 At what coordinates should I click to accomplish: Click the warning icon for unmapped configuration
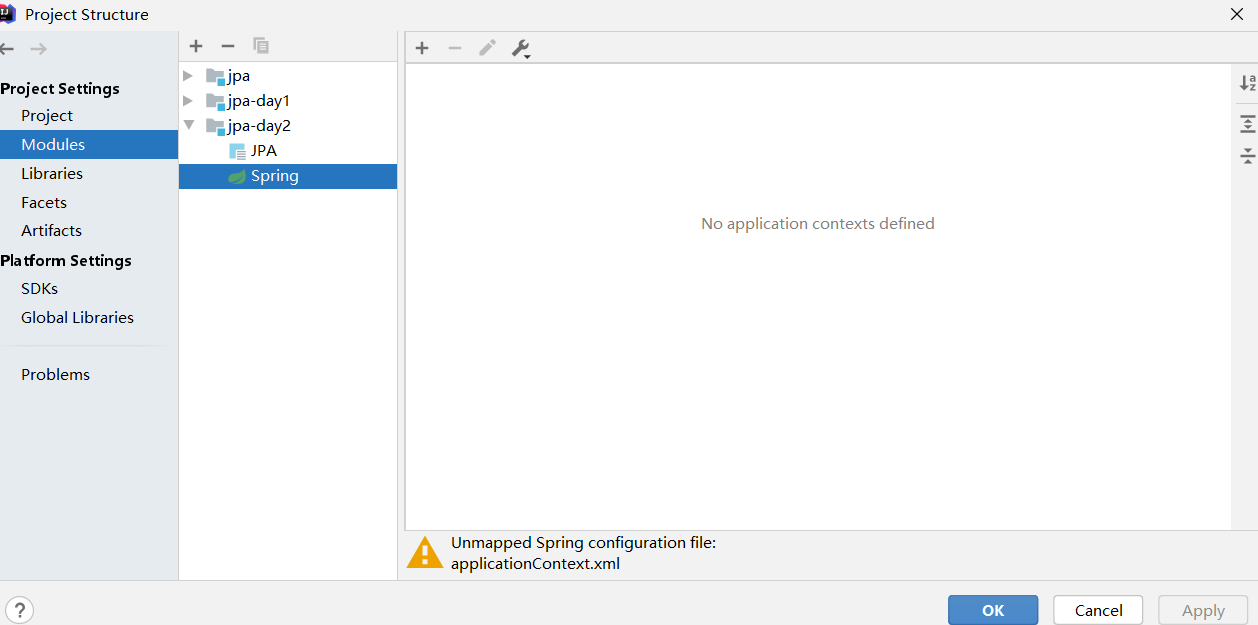tap(425, 552)
